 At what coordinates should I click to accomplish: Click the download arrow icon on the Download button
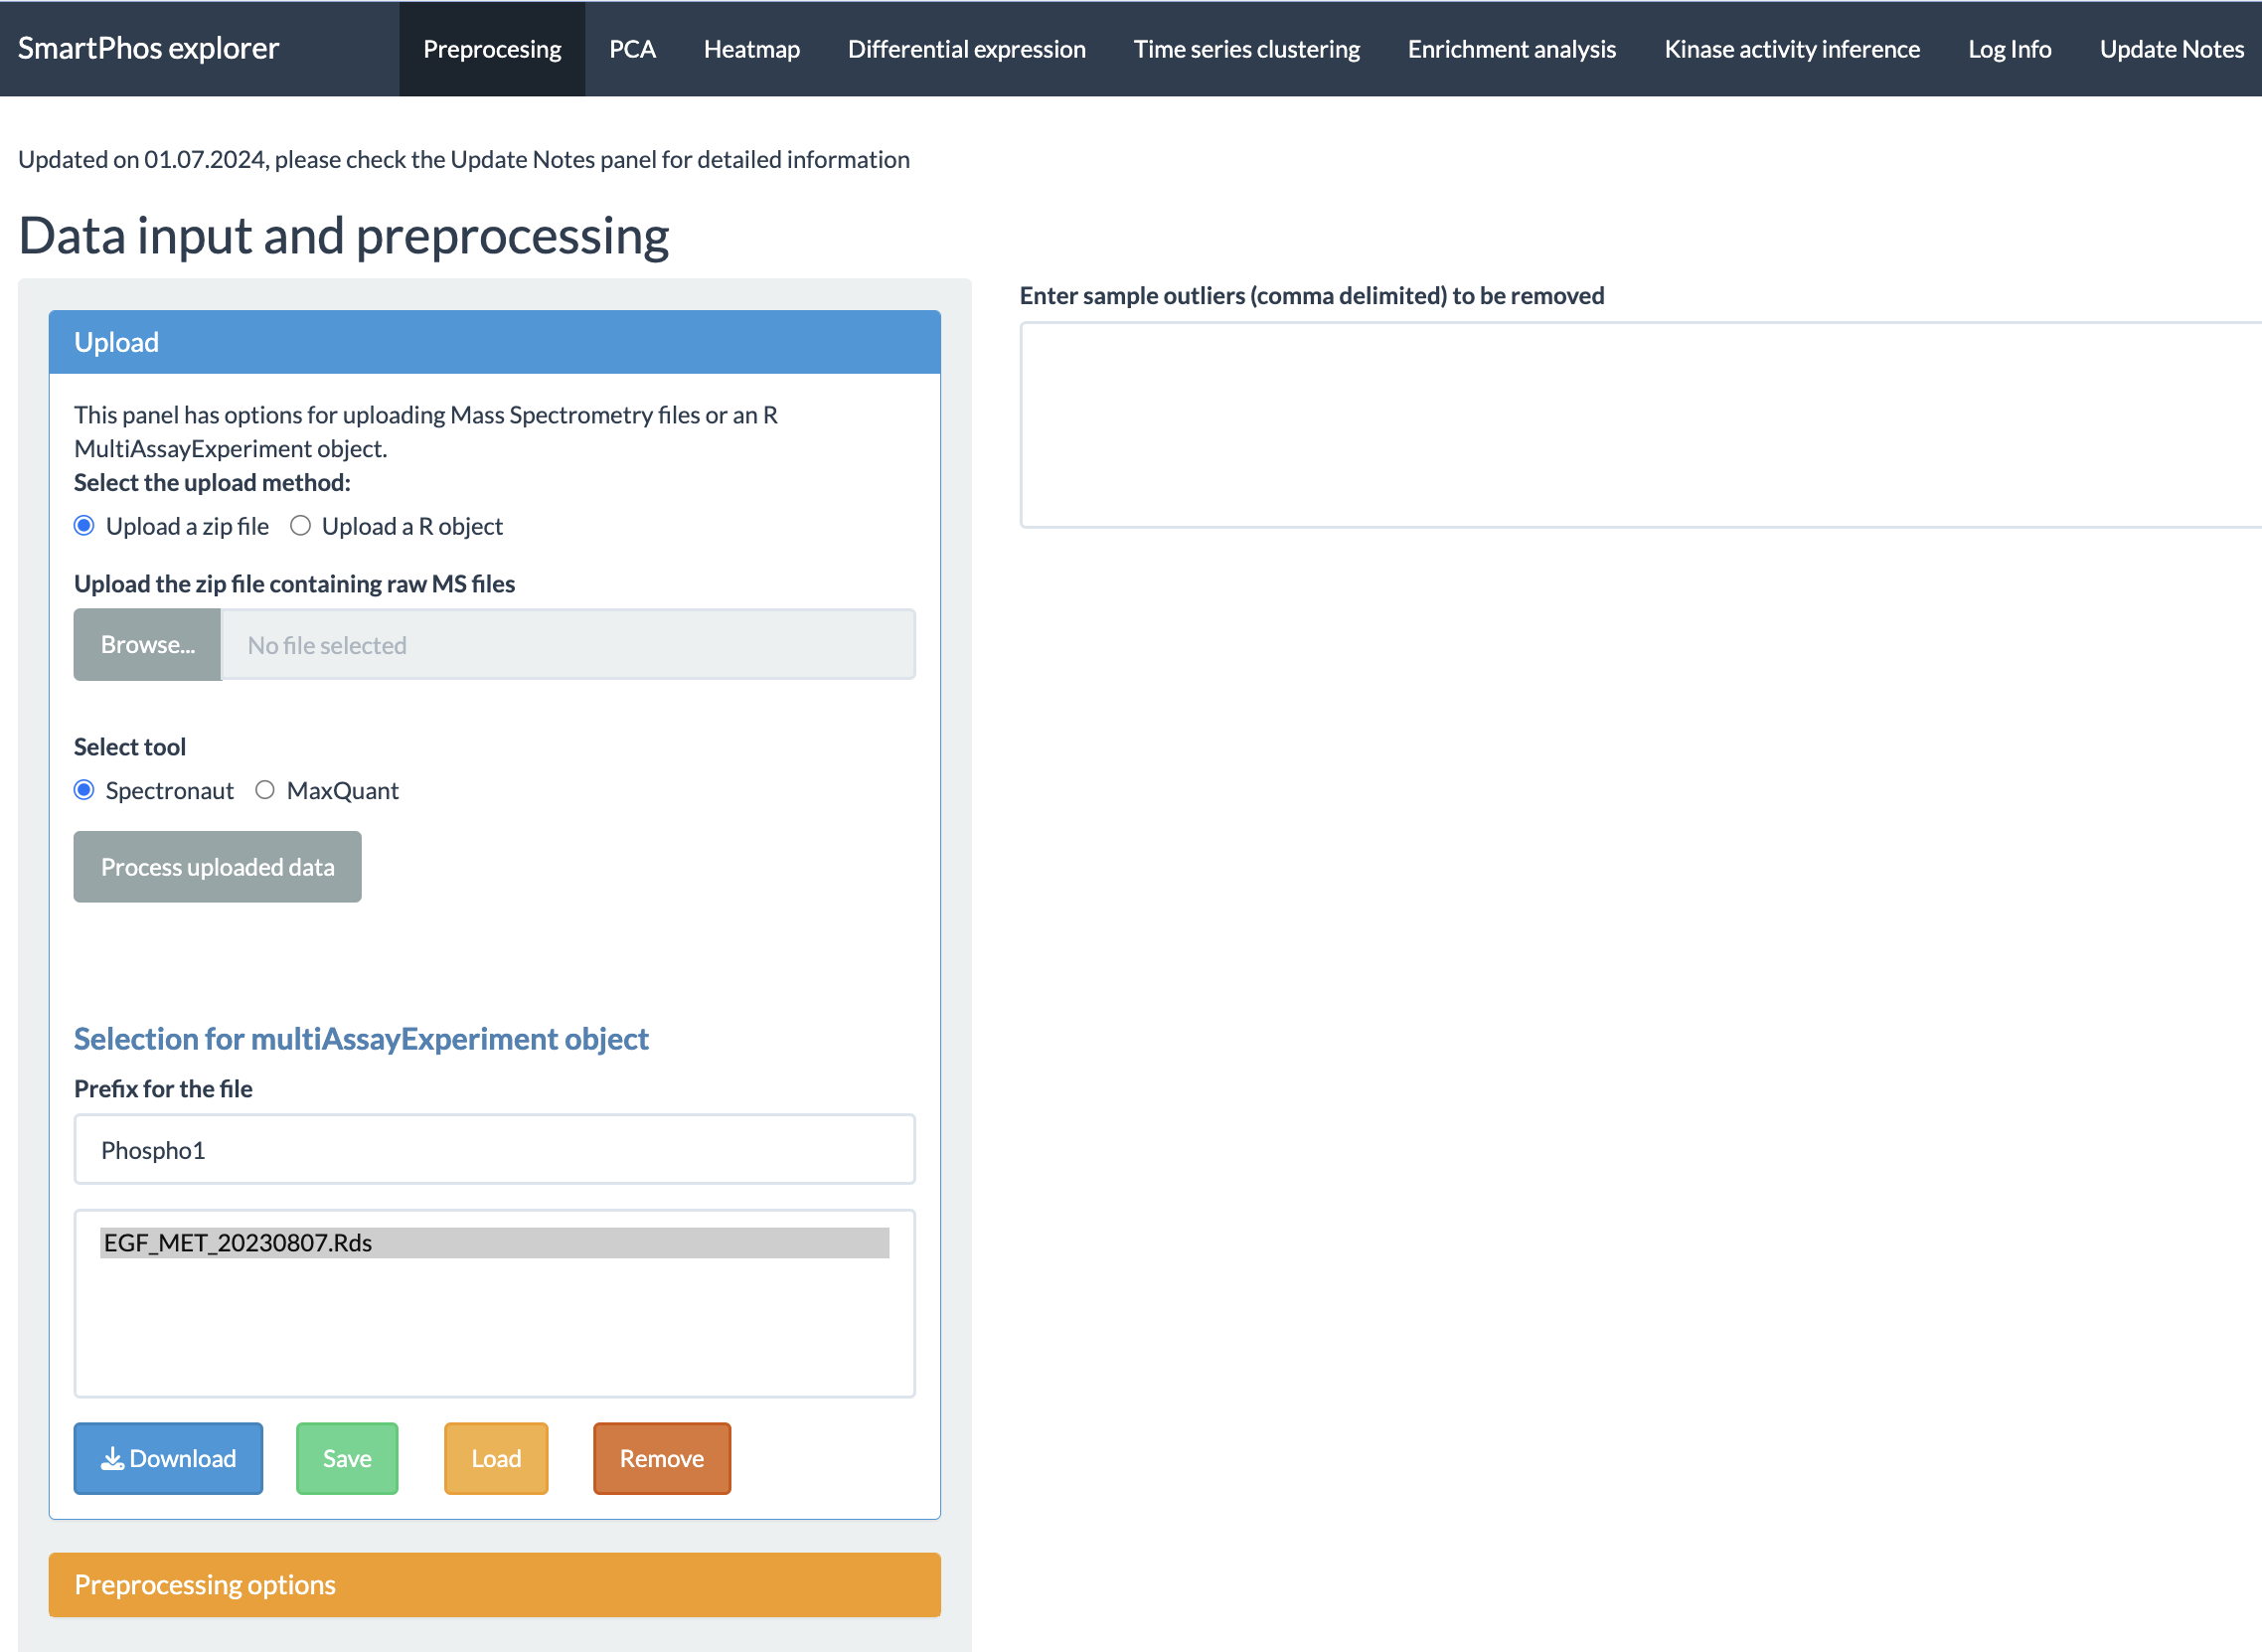112,1459
